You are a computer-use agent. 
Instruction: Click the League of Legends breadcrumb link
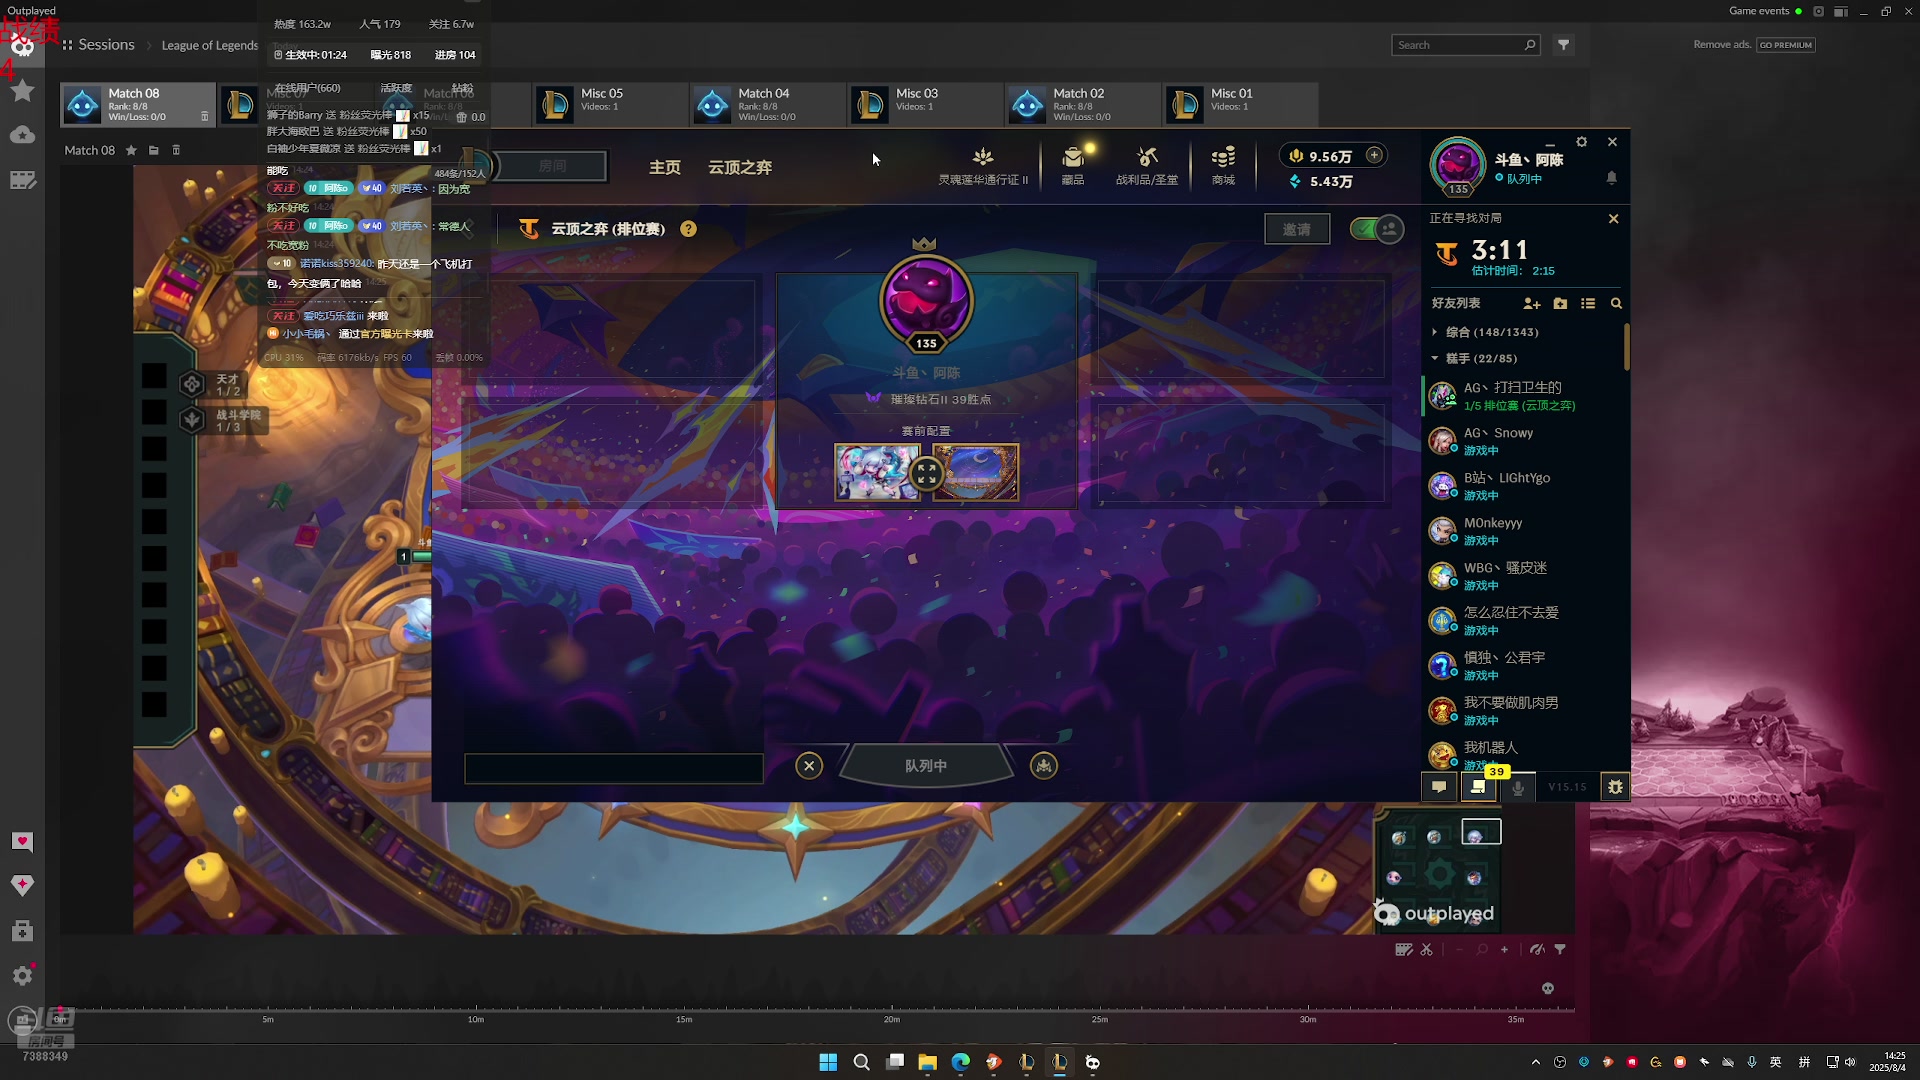[x=210, y=45]
